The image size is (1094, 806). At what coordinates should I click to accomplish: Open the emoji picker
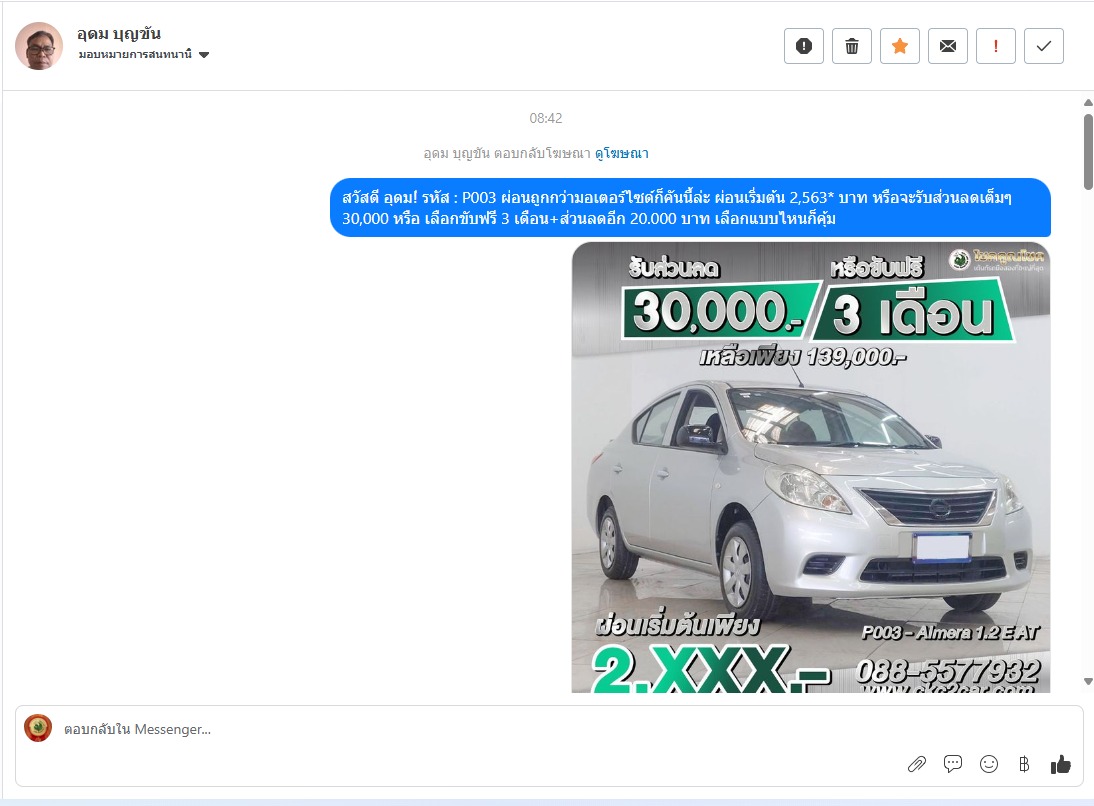[989, 764]
